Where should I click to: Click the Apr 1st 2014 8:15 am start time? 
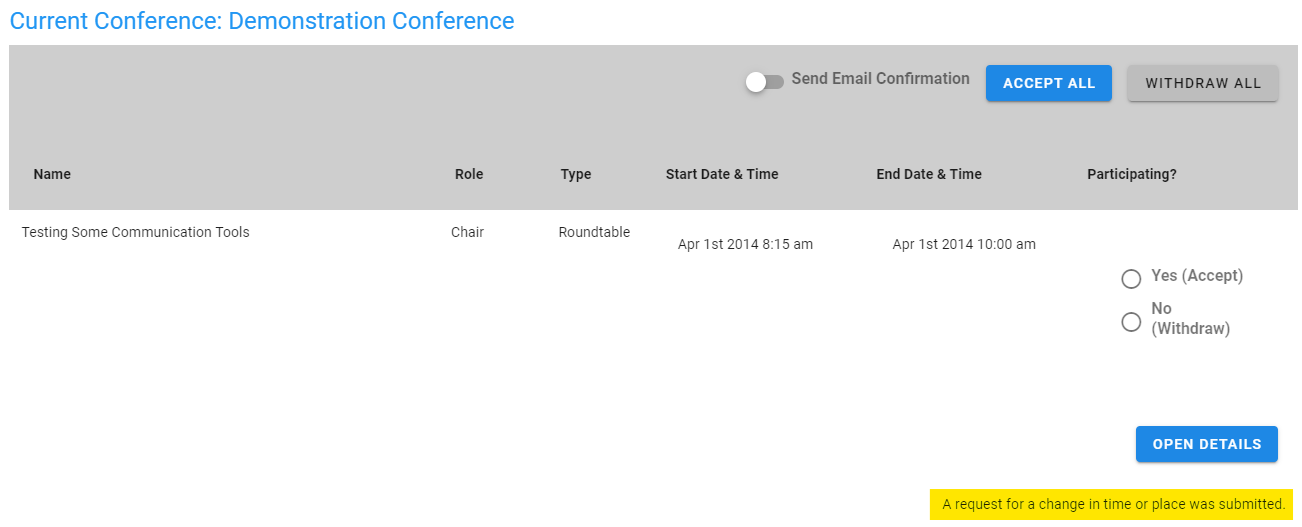[745, 244]
